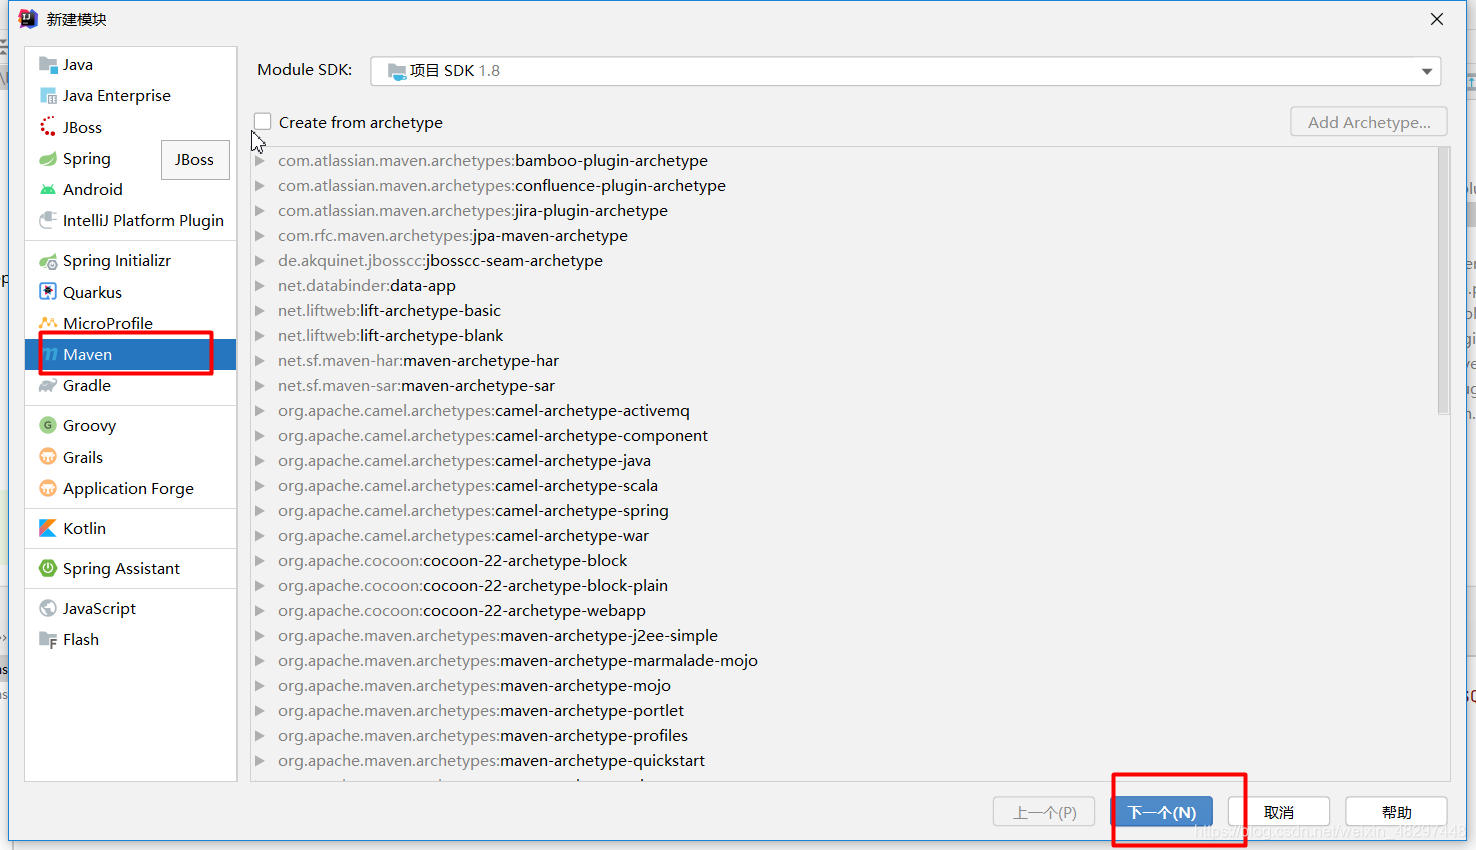Select maven-archetype-profiles row

[x=844, y=736]
